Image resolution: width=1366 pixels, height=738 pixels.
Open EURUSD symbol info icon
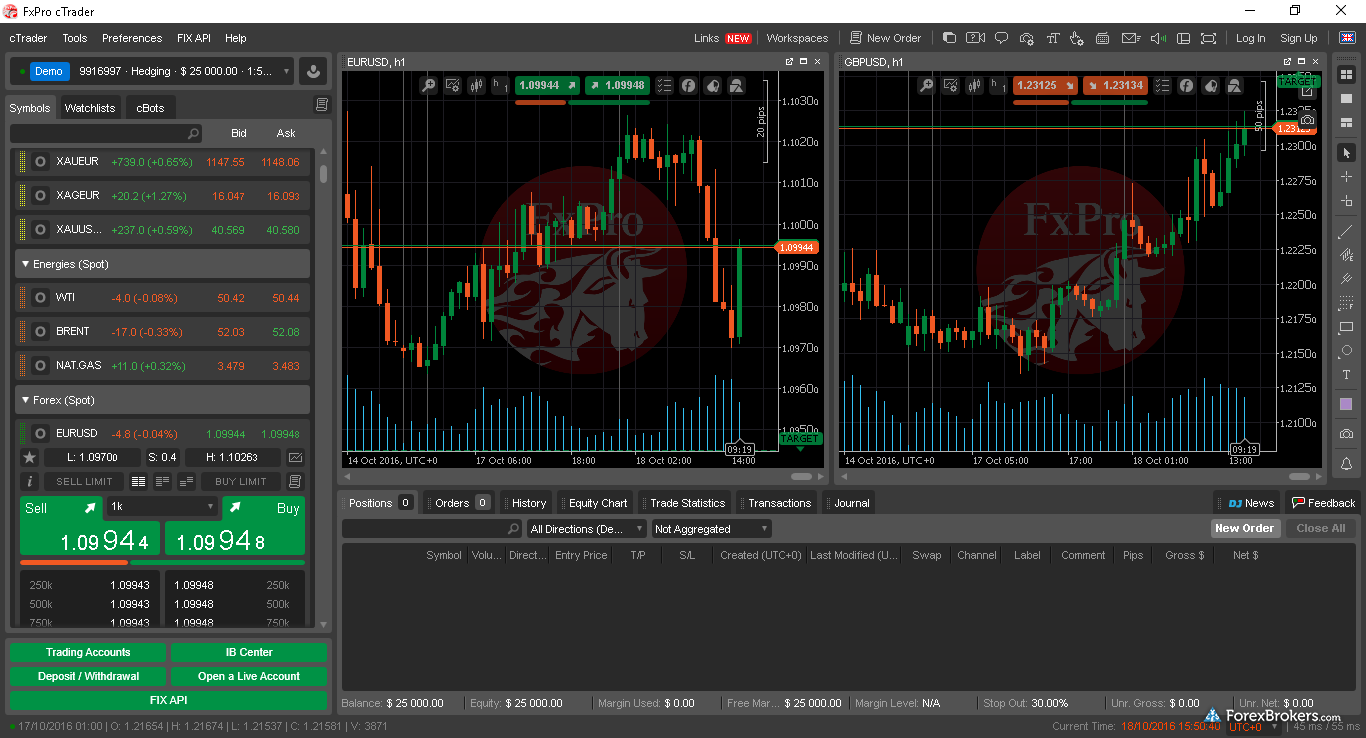point(29,482)
